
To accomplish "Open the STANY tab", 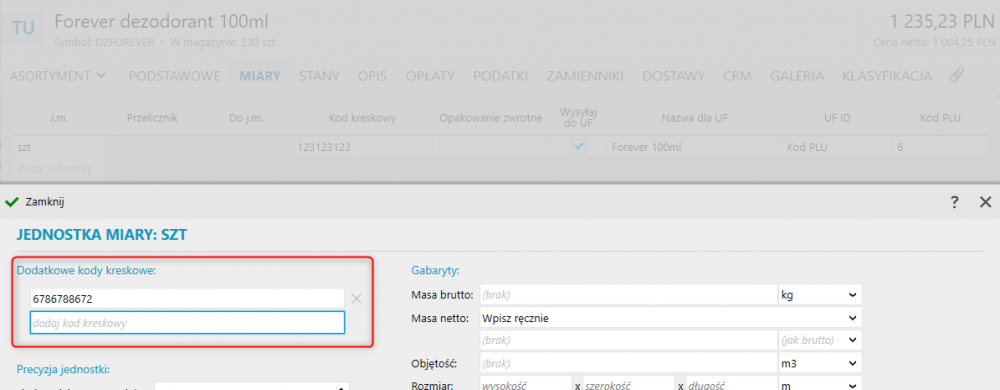I will [319, 76].
